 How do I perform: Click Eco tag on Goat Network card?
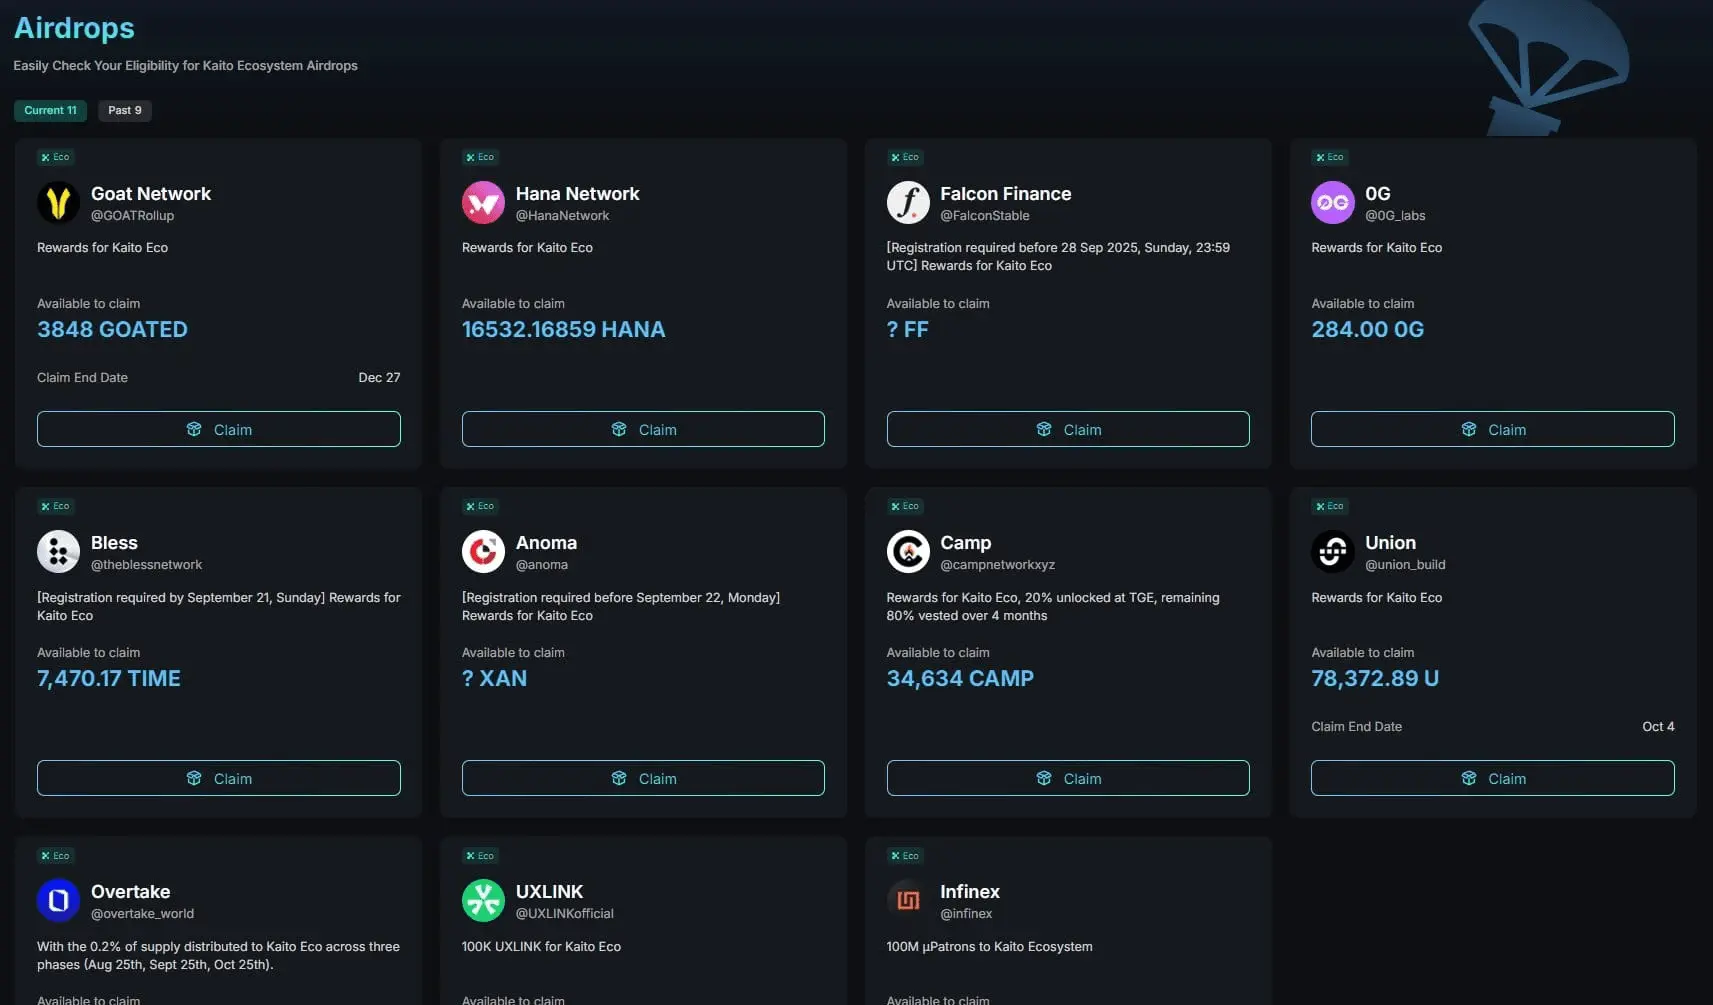[x=55, y=157]
